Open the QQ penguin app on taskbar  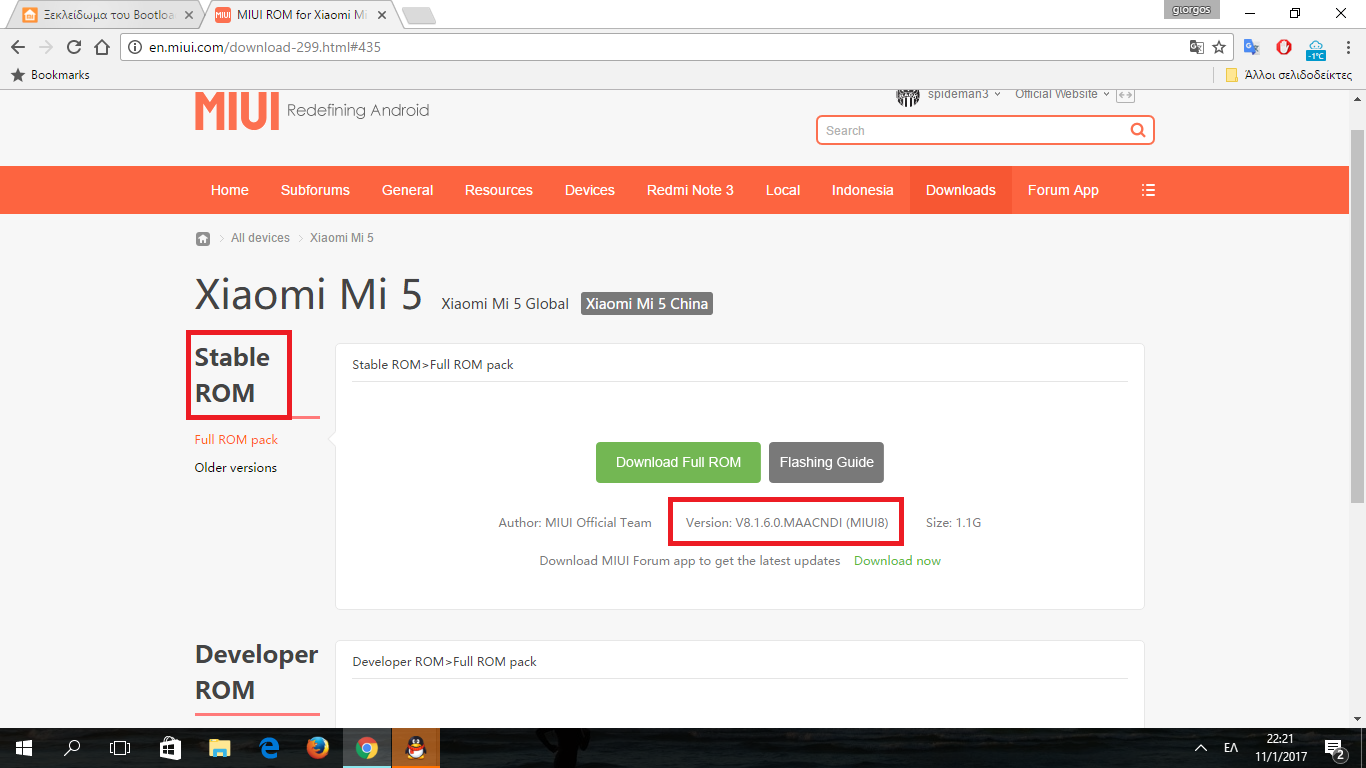click(415, 747)
